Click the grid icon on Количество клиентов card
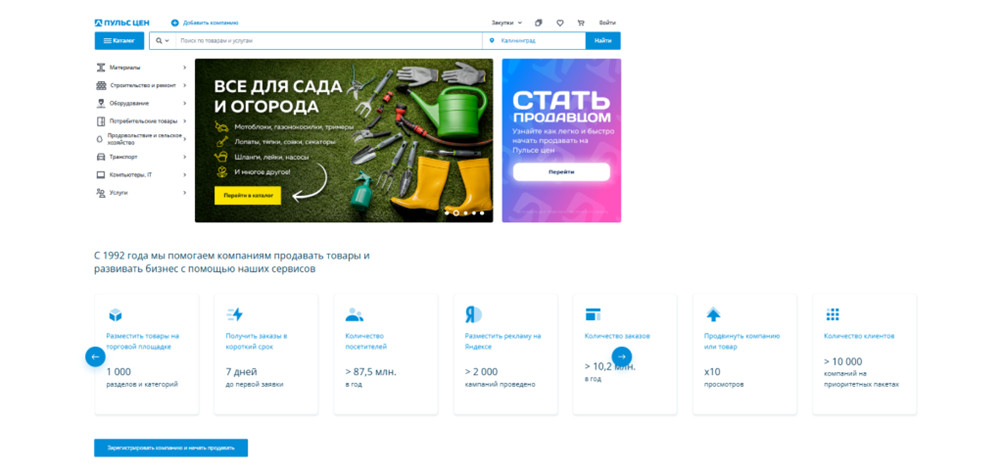The height and width of the screenshot is (475, 1003). coord(832,315)
